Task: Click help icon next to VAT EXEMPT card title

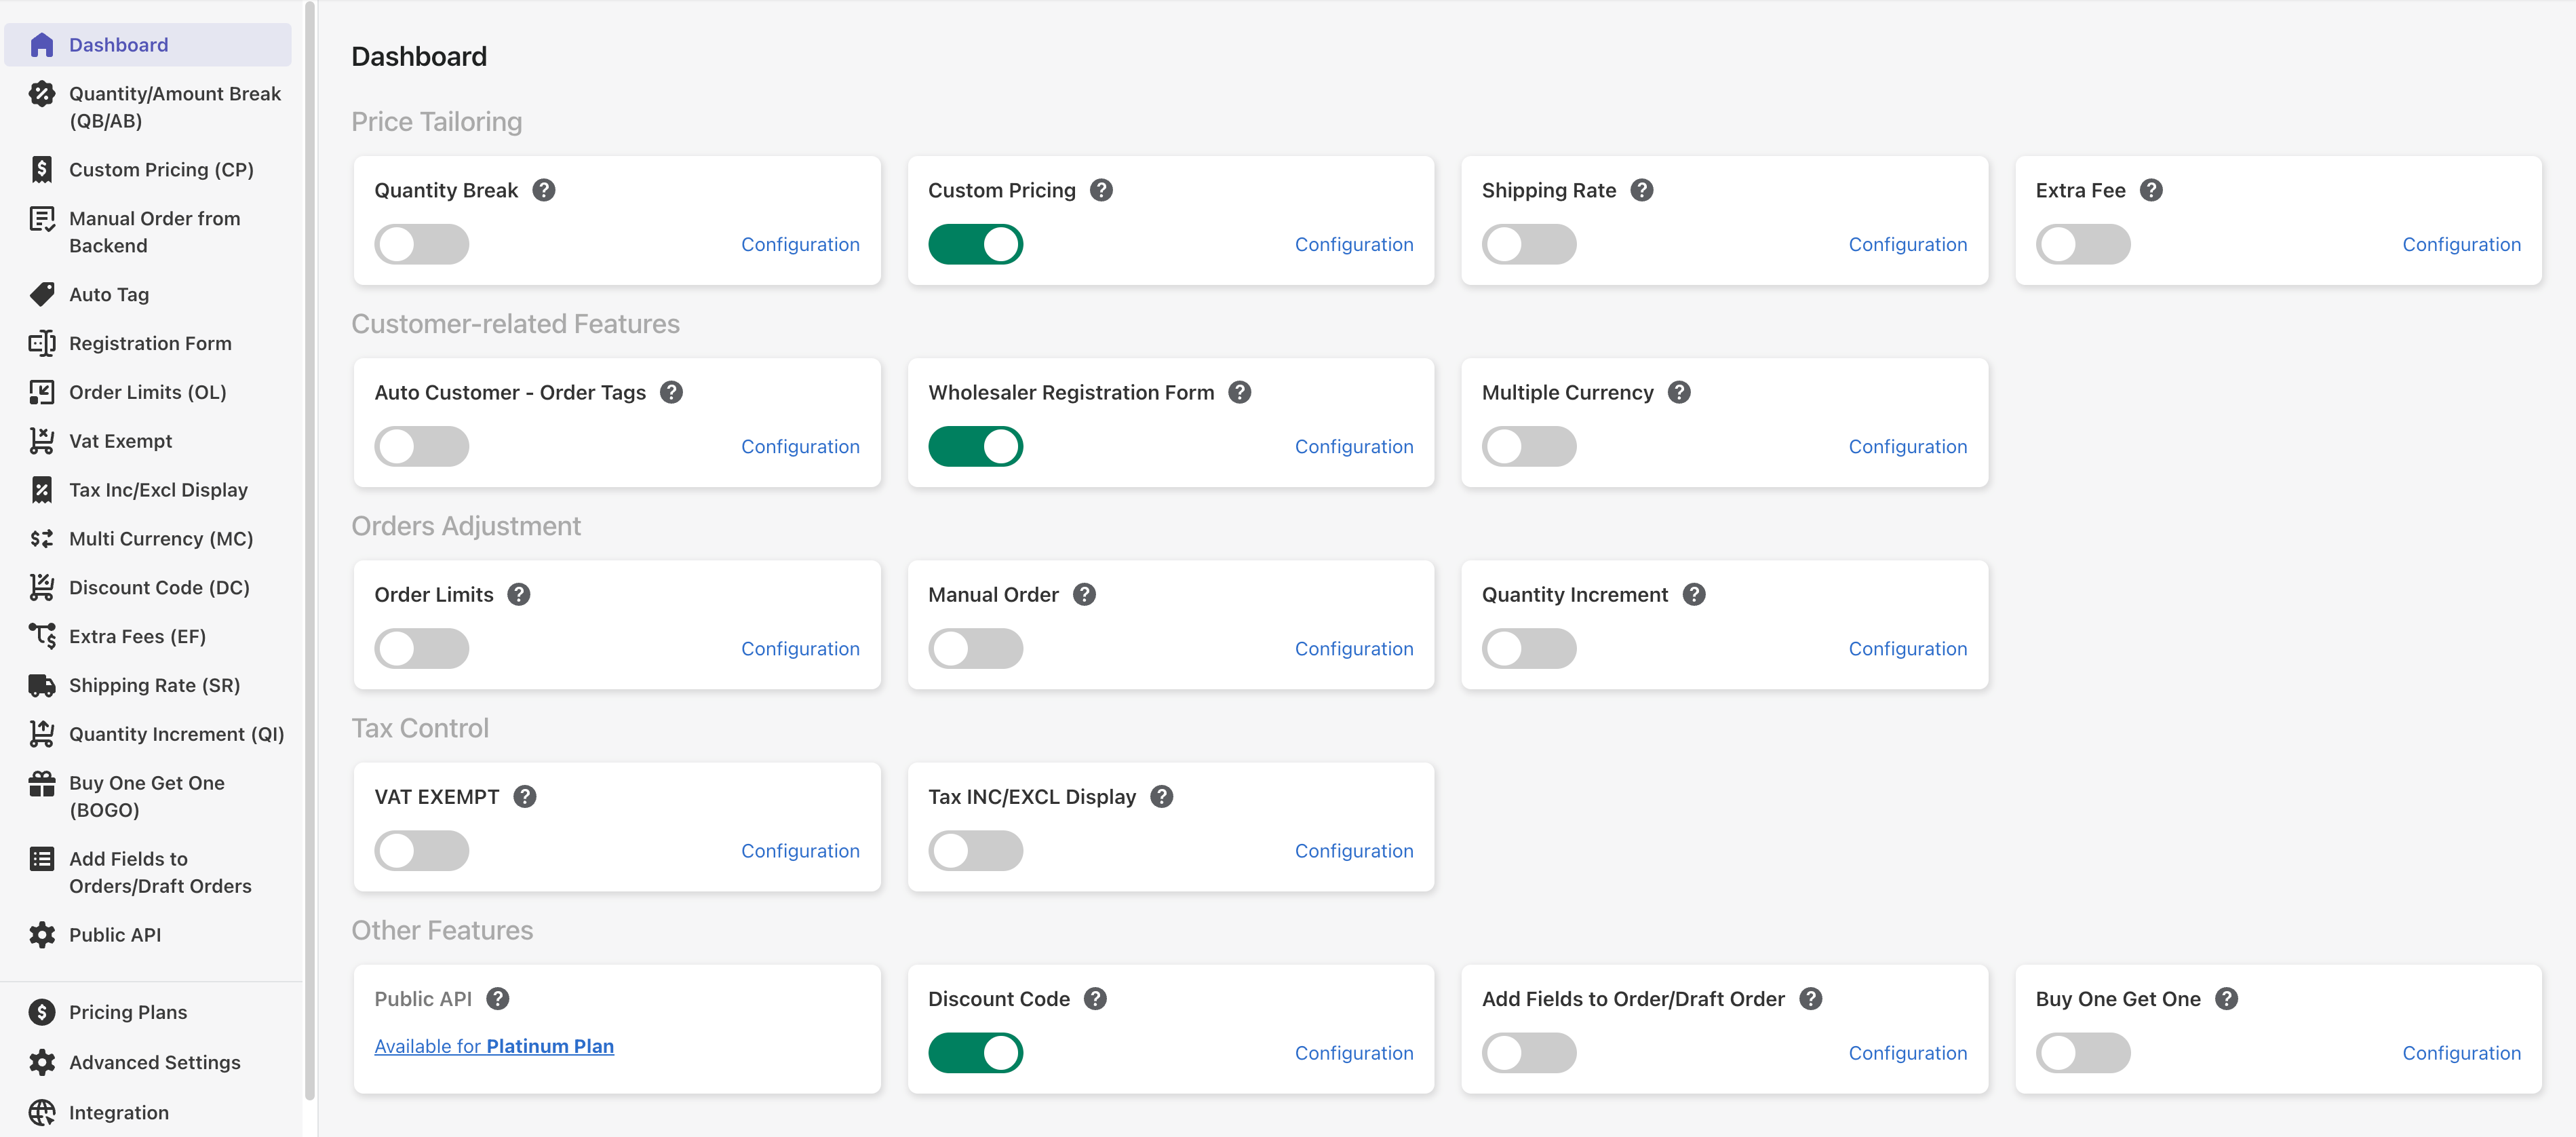Action: (x=525, y=797)
